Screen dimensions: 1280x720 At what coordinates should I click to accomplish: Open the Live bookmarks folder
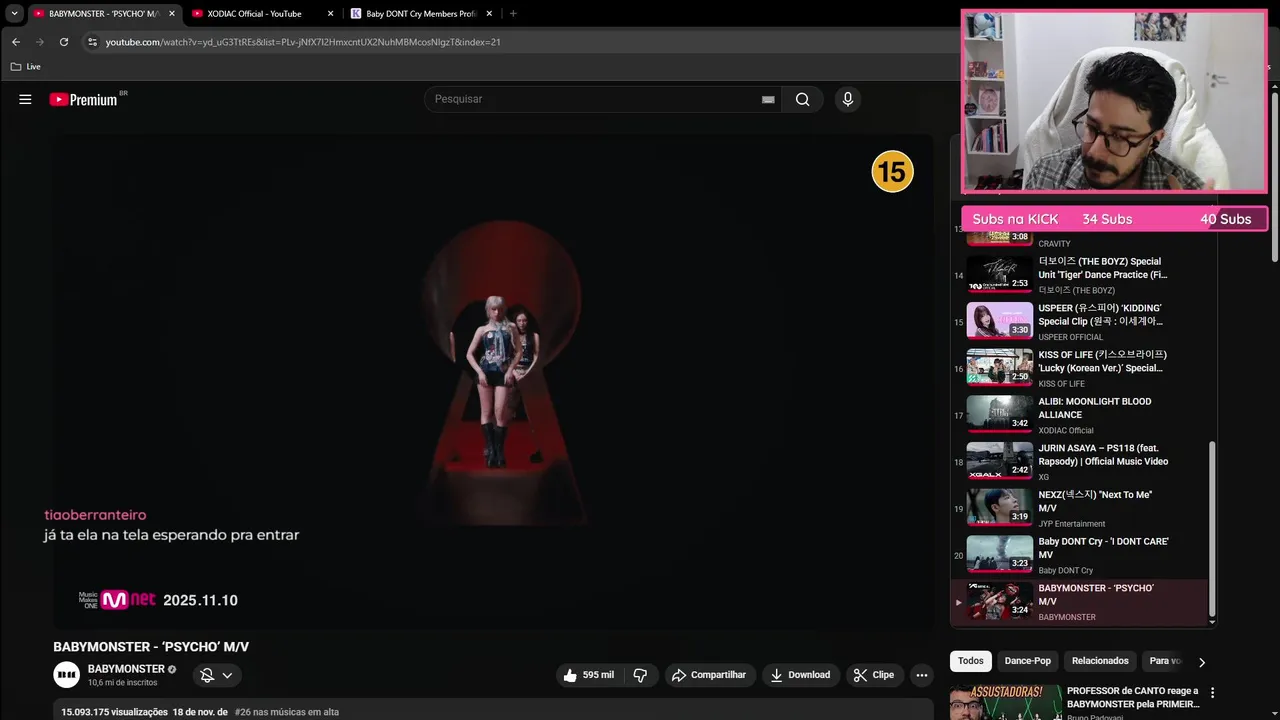coord(26,67)
